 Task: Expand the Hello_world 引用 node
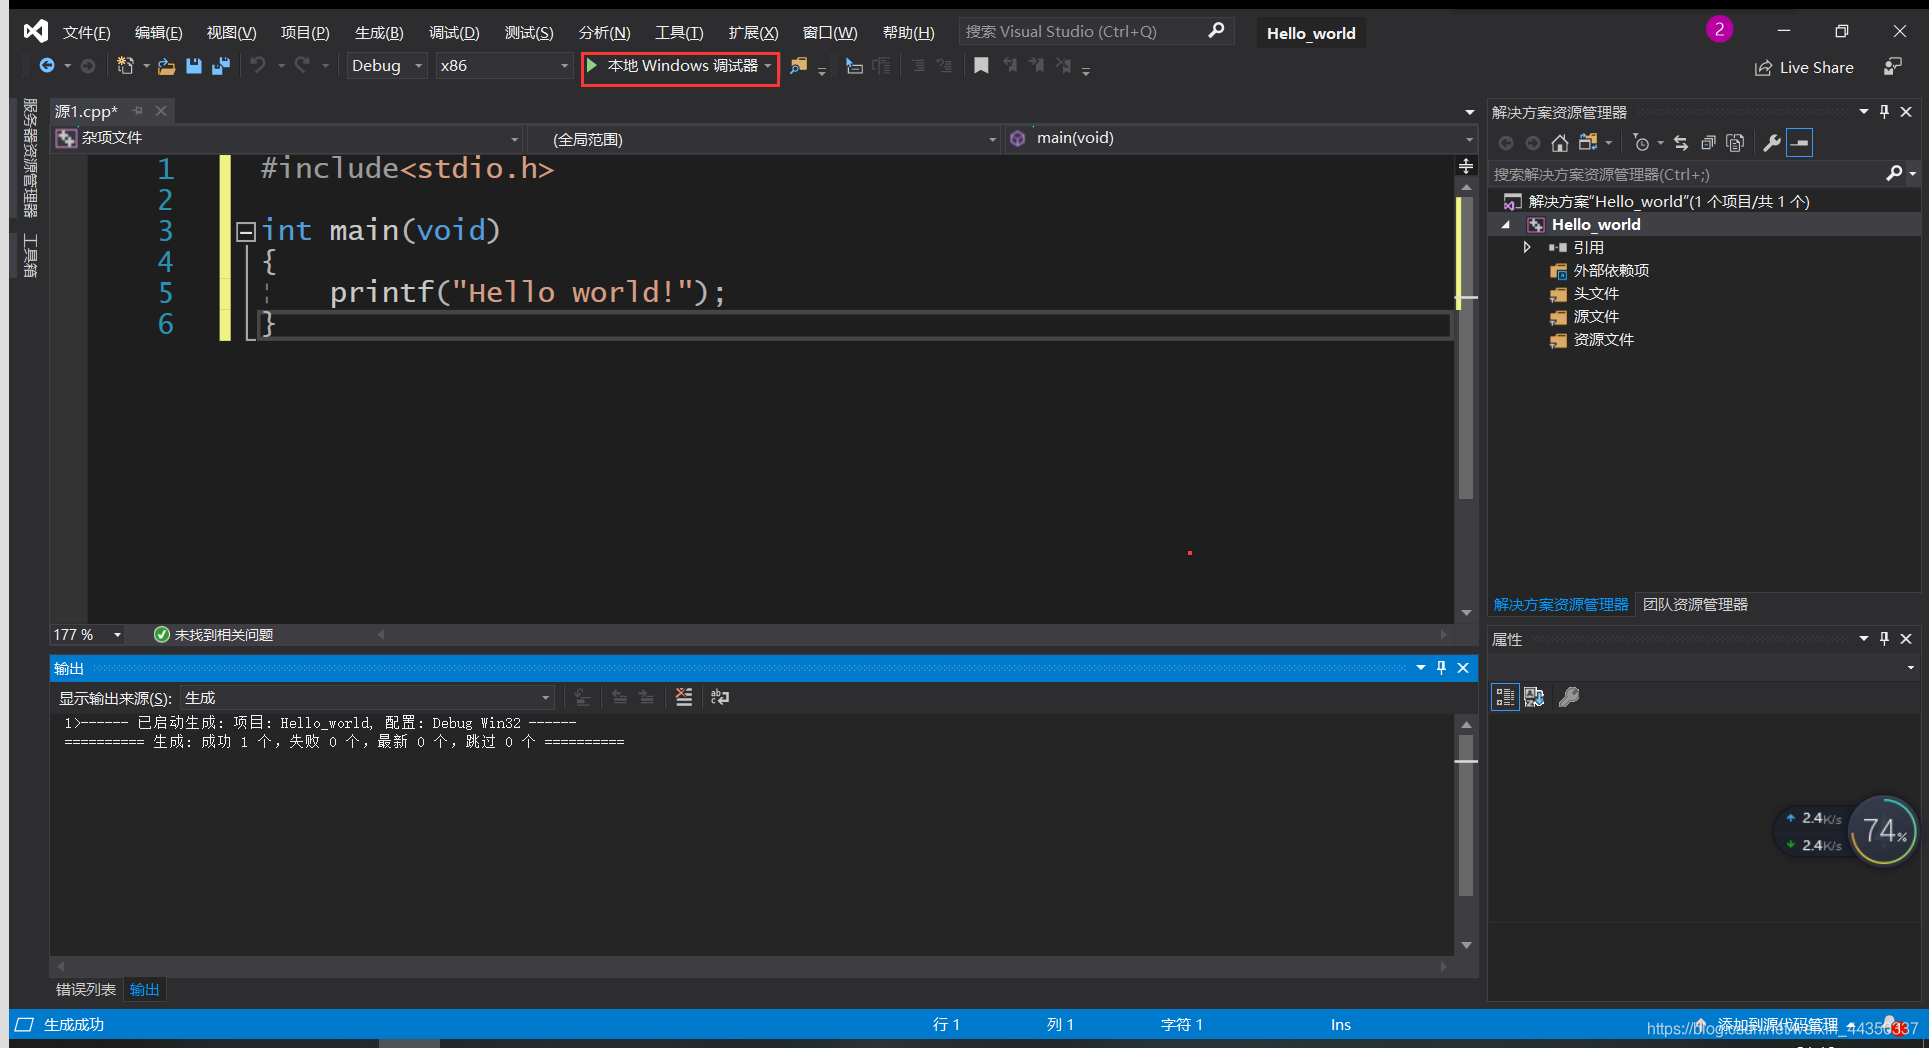pos(1526,247)
